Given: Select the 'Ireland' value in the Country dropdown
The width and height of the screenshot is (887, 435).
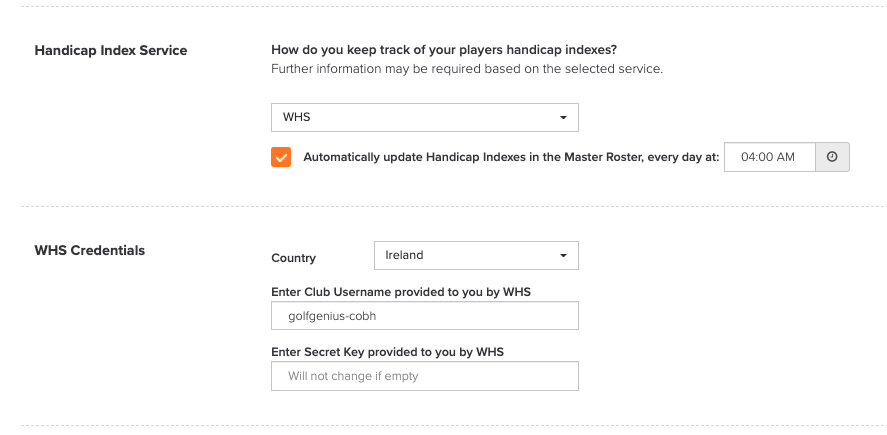Looking at the screenshot, I should click(404, 255).
